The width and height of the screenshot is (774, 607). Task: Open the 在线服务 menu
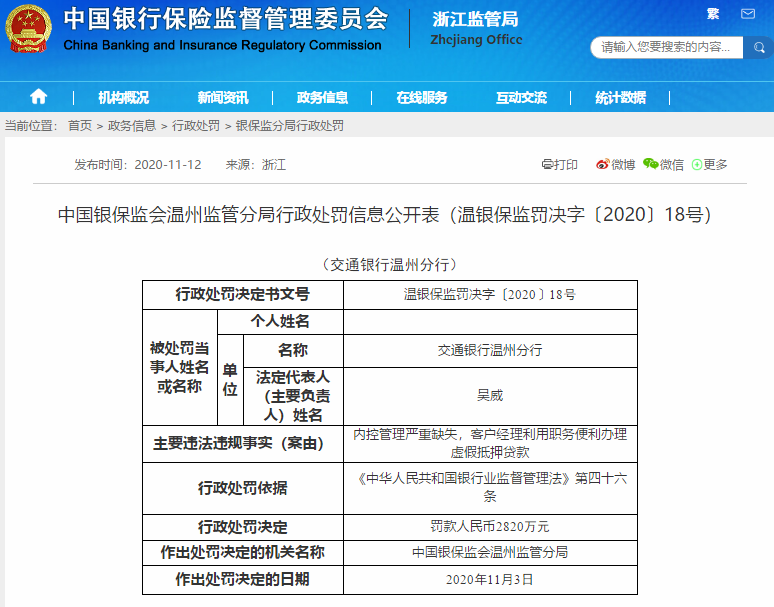[421, 97]
